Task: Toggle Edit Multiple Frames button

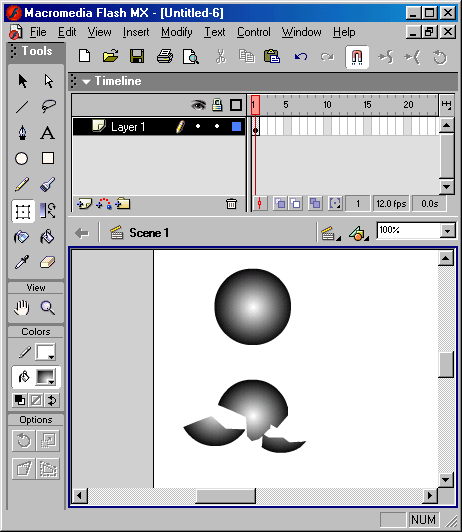Action: coord(315,204)
